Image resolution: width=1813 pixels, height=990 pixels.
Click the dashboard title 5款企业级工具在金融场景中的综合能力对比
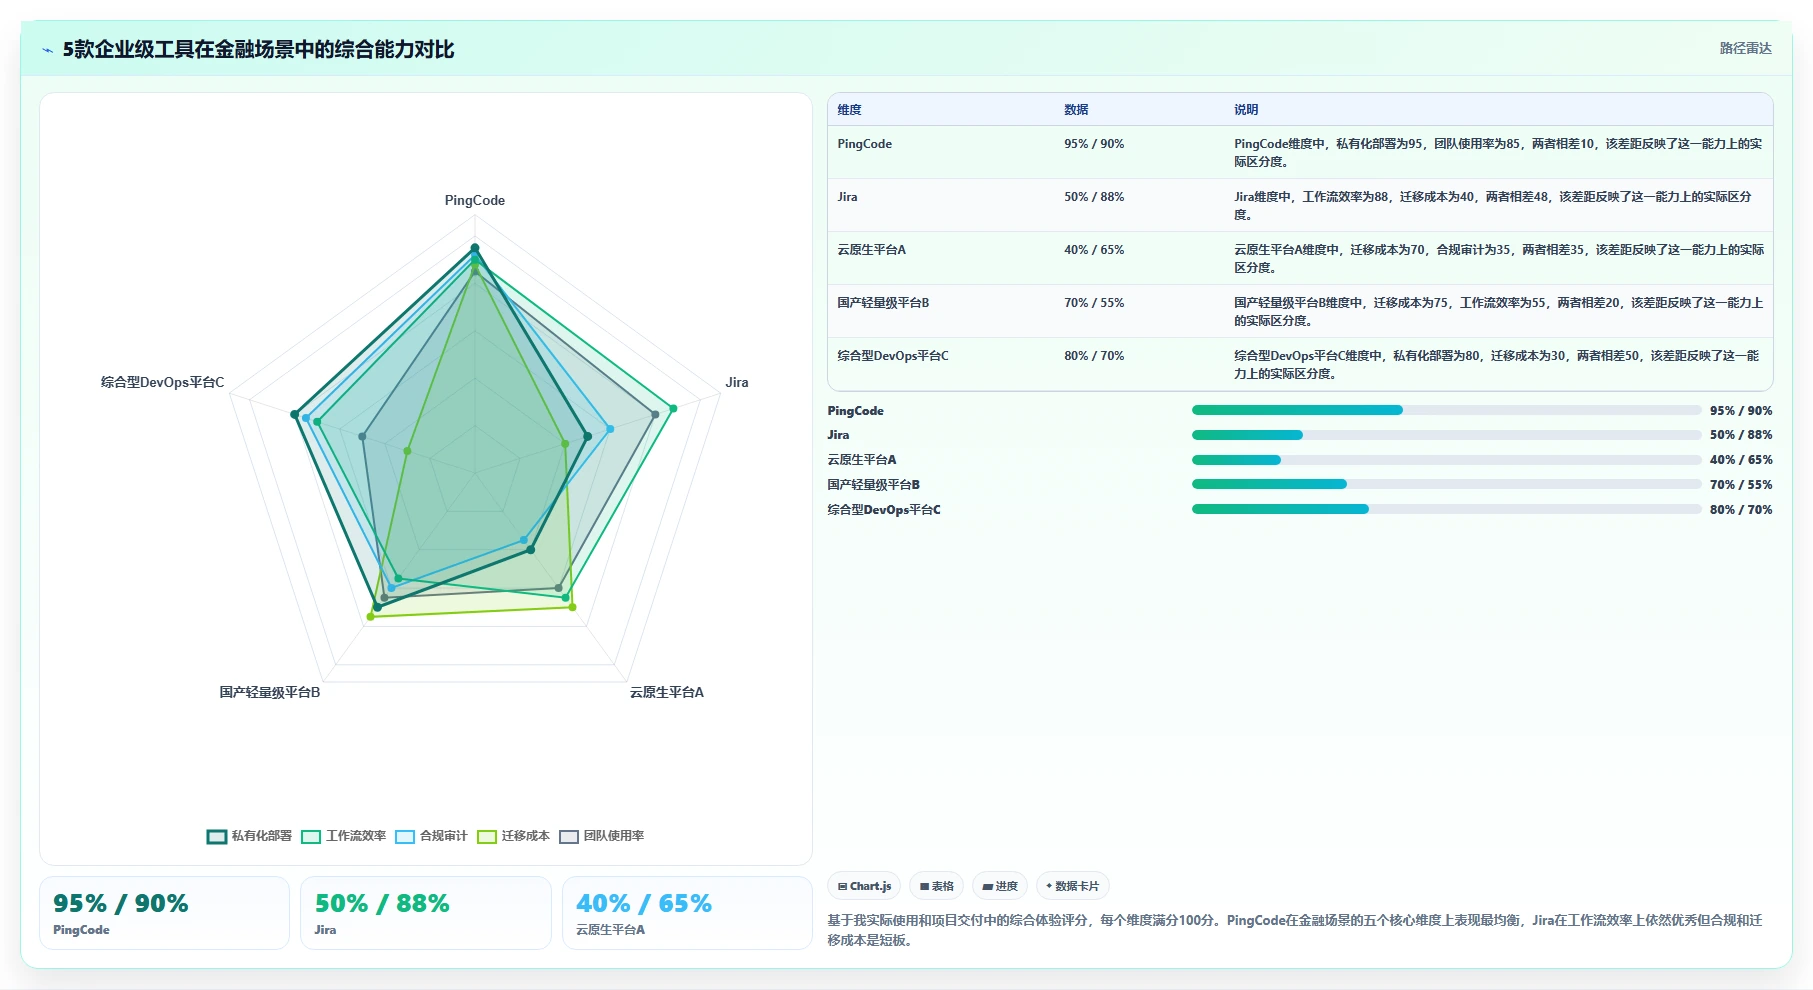(258, 50)
